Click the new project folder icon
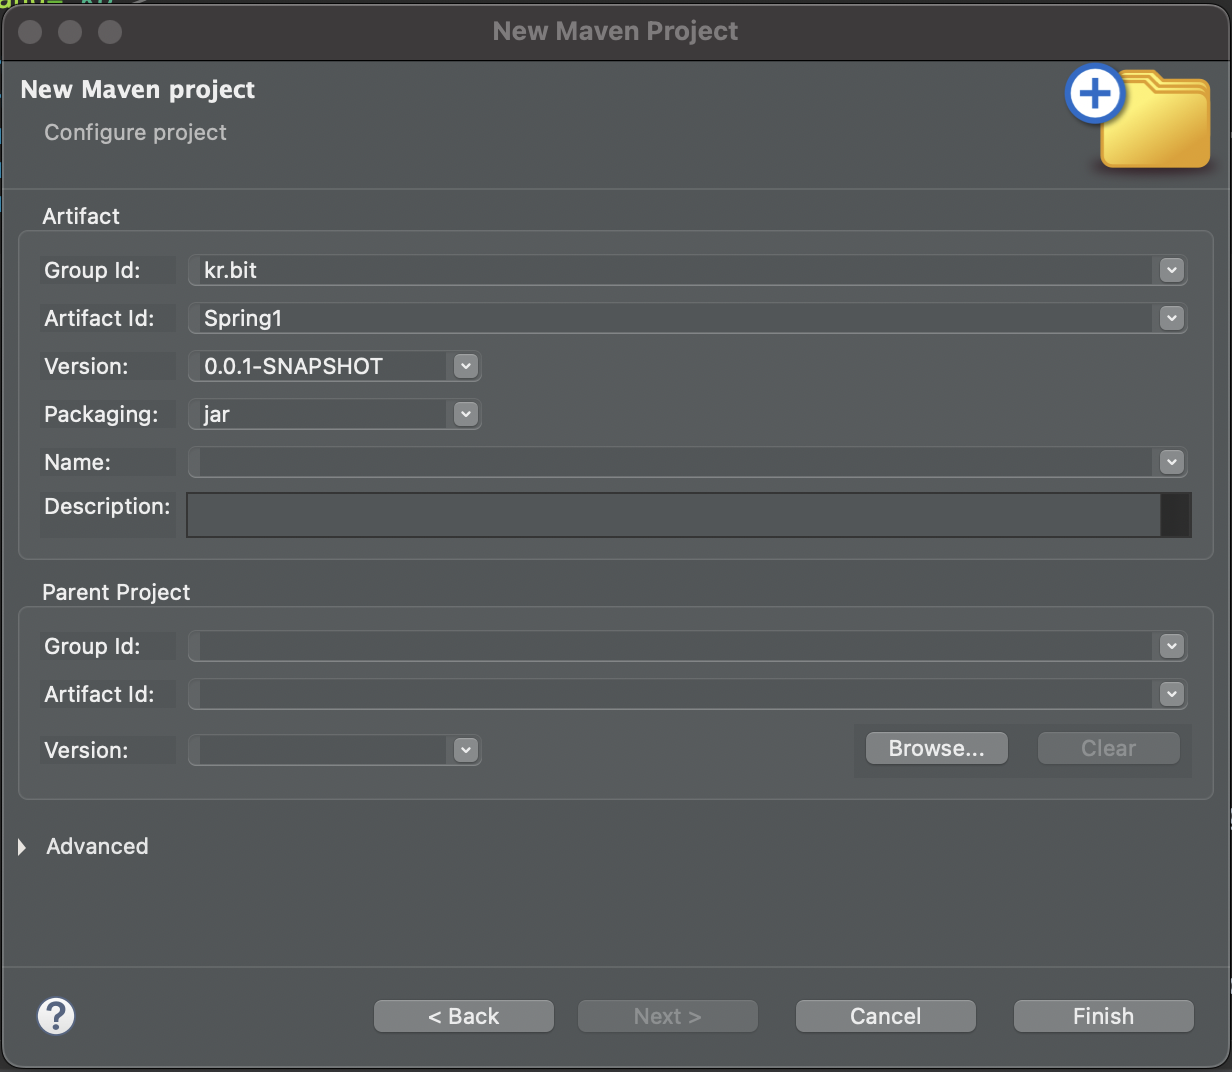Screen dimensions: 1232x1072 pyautogui.click(x=1139, y=118)
